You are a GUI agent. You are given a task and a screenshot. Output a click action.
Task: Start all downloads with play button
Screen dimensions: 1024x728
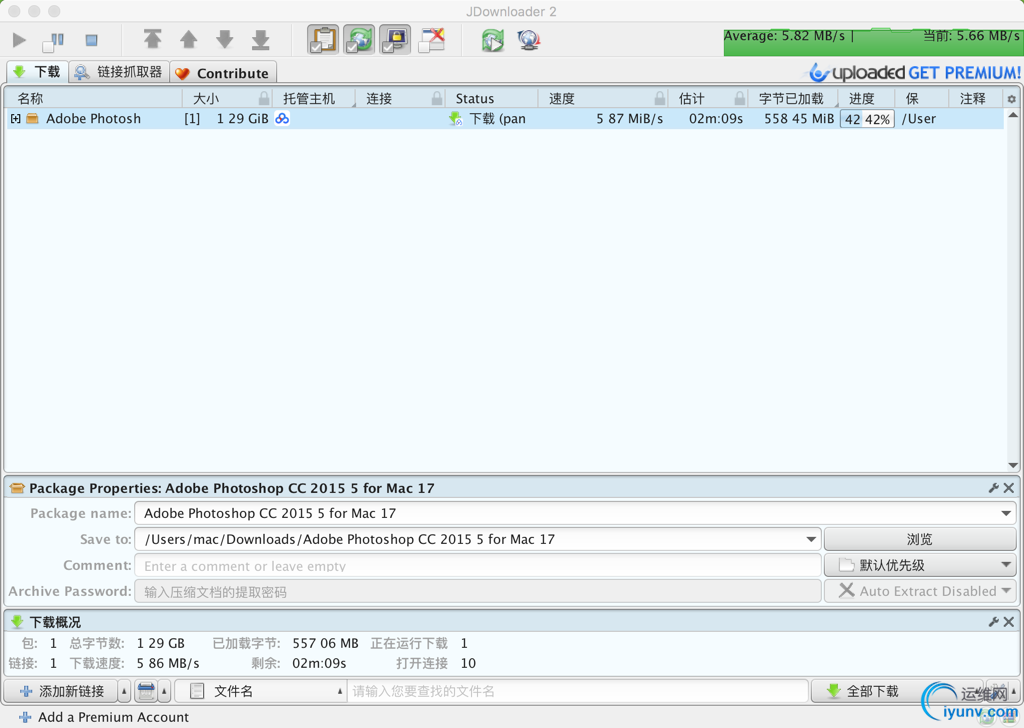[x=20, y=40]
